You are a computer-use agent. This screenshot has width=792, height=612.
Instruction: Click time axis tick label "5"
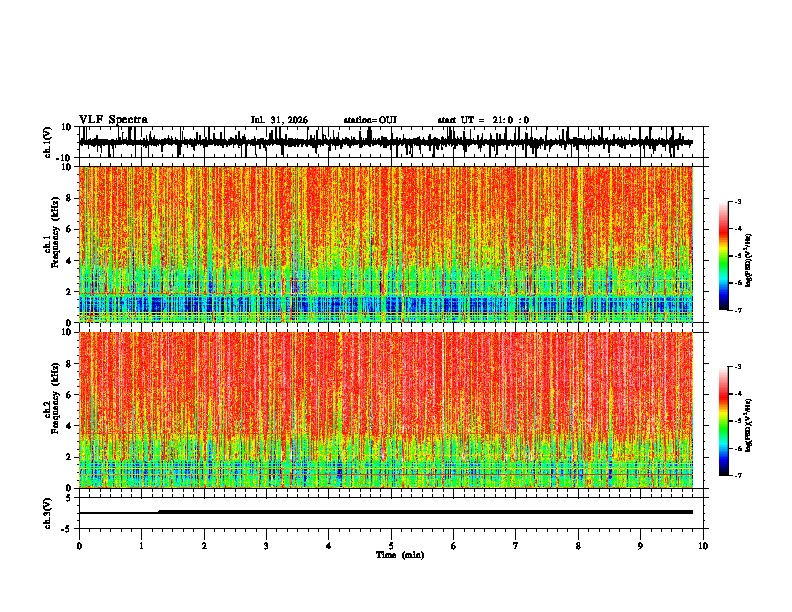(391, 546)
